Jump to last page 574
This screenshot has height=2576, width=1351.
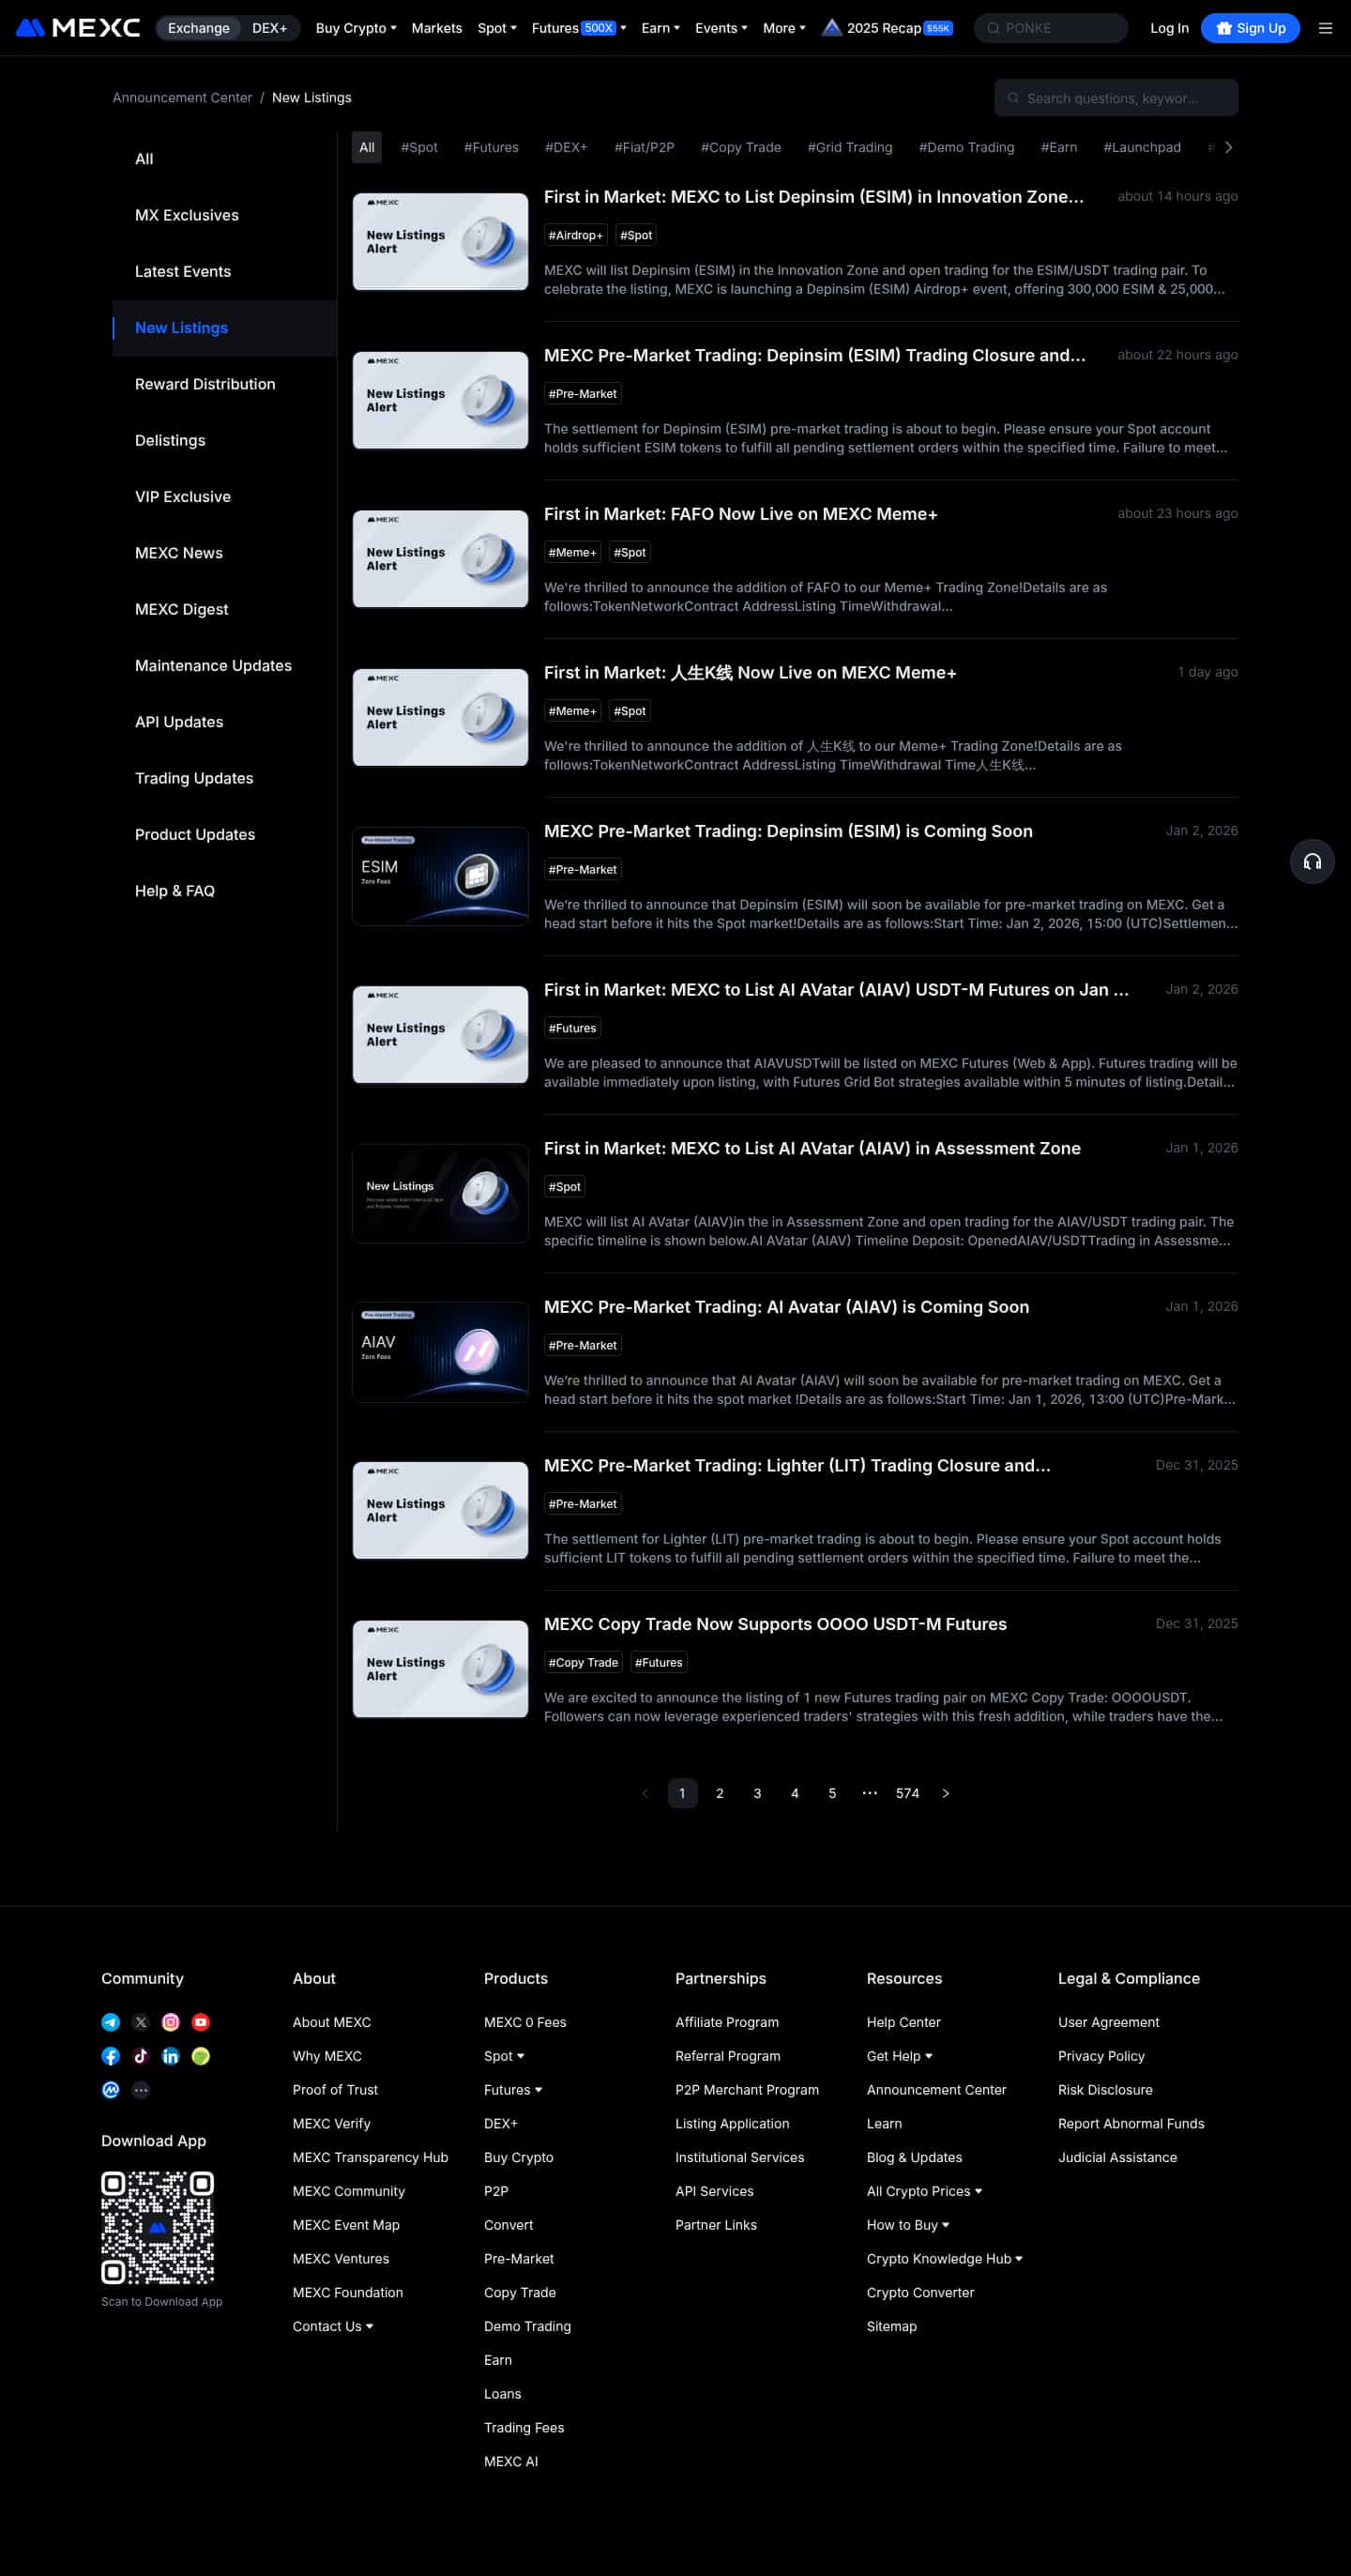pyautogui.click(x=907, y=1793)
